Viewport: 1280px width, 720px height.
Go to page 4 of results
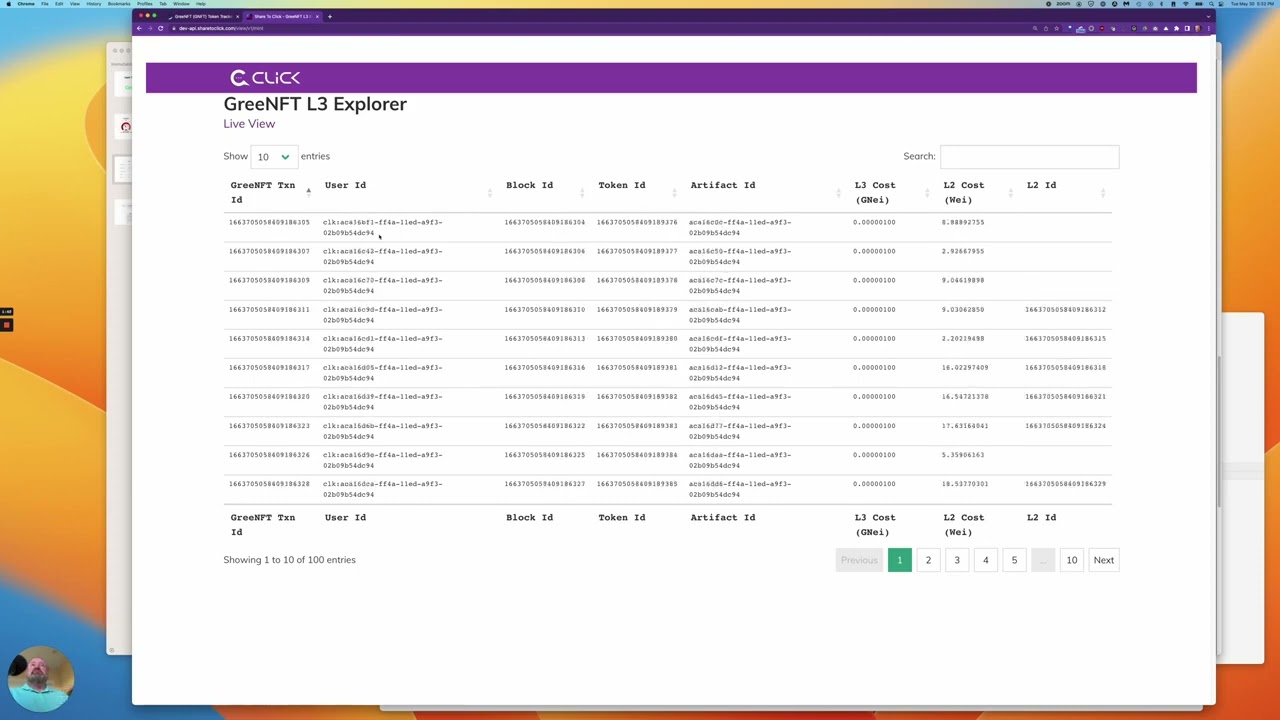tap(985, 560)
